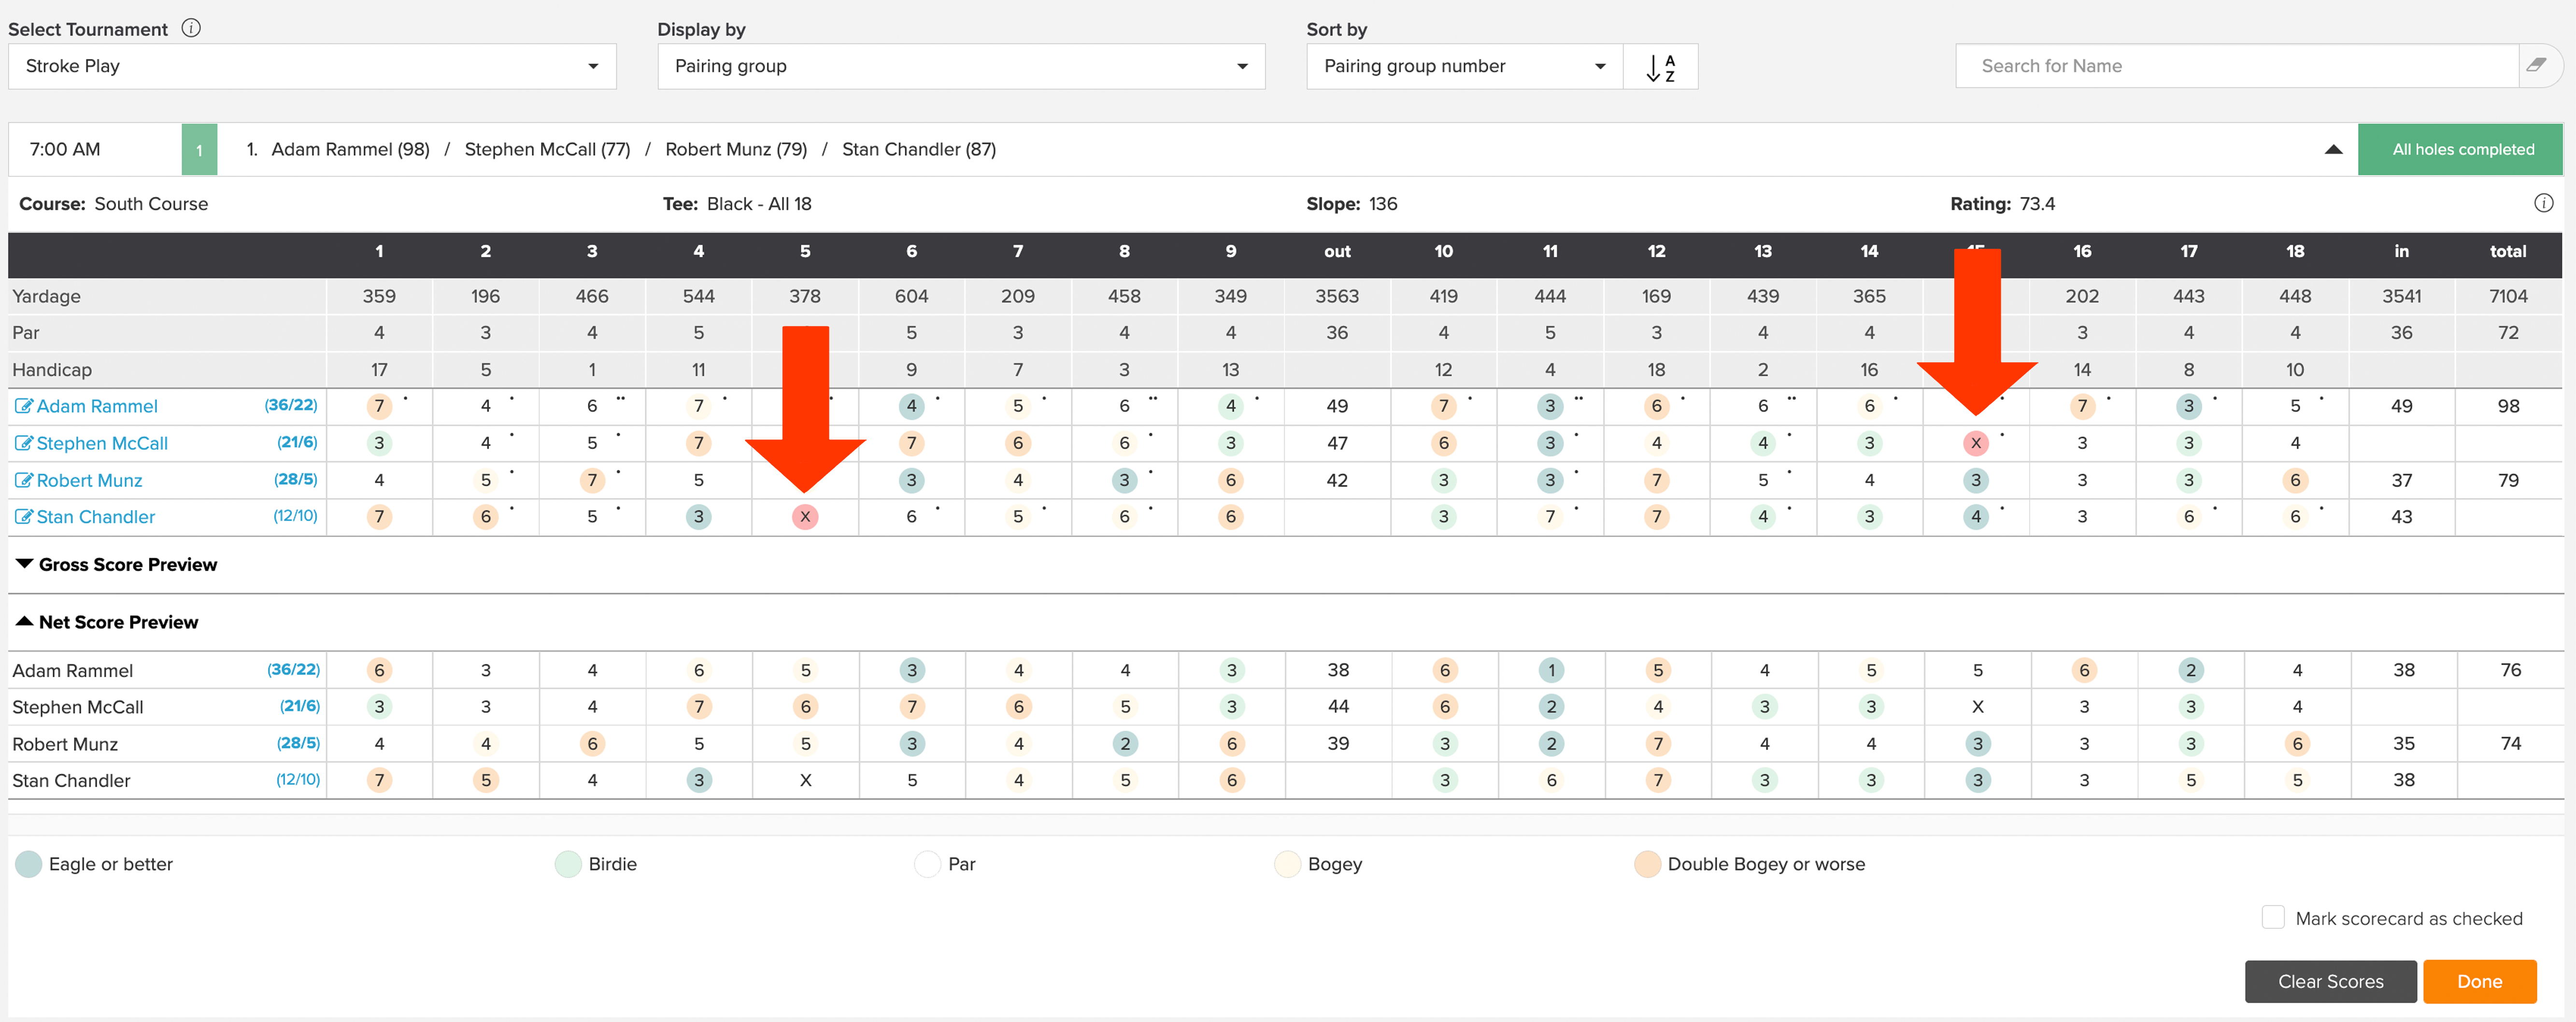Click the Birdie legend swatch
The image size is (2576, 1022).
(x=568, y=864)
